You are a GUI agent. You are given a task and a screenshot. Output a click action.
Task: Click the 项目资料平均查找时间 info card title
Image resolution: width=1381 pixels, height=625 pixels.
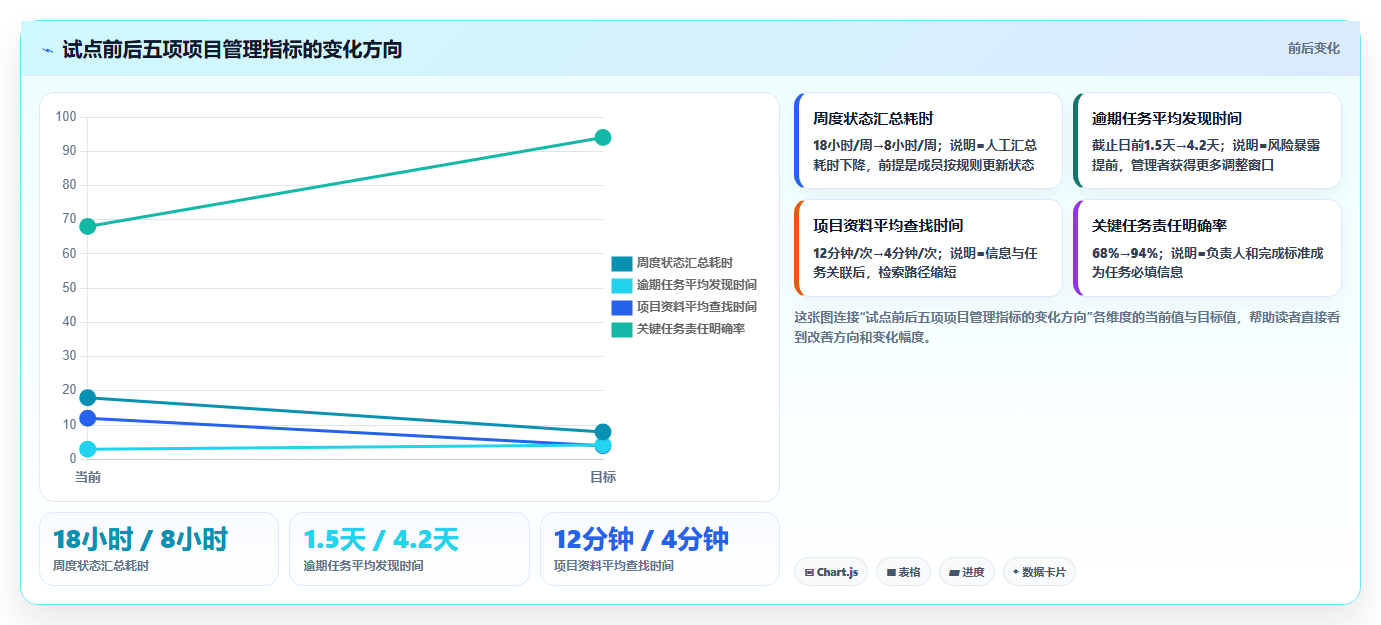[x=889, y=226]
